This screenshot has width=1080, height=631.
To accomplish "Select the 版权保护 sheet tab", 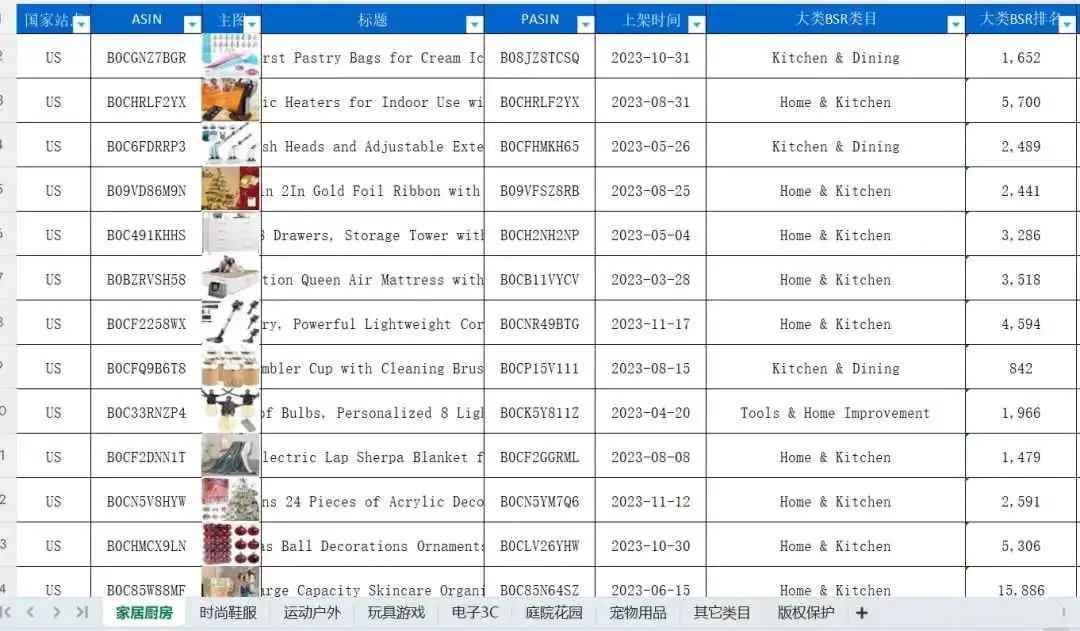I will coord(806,612).
